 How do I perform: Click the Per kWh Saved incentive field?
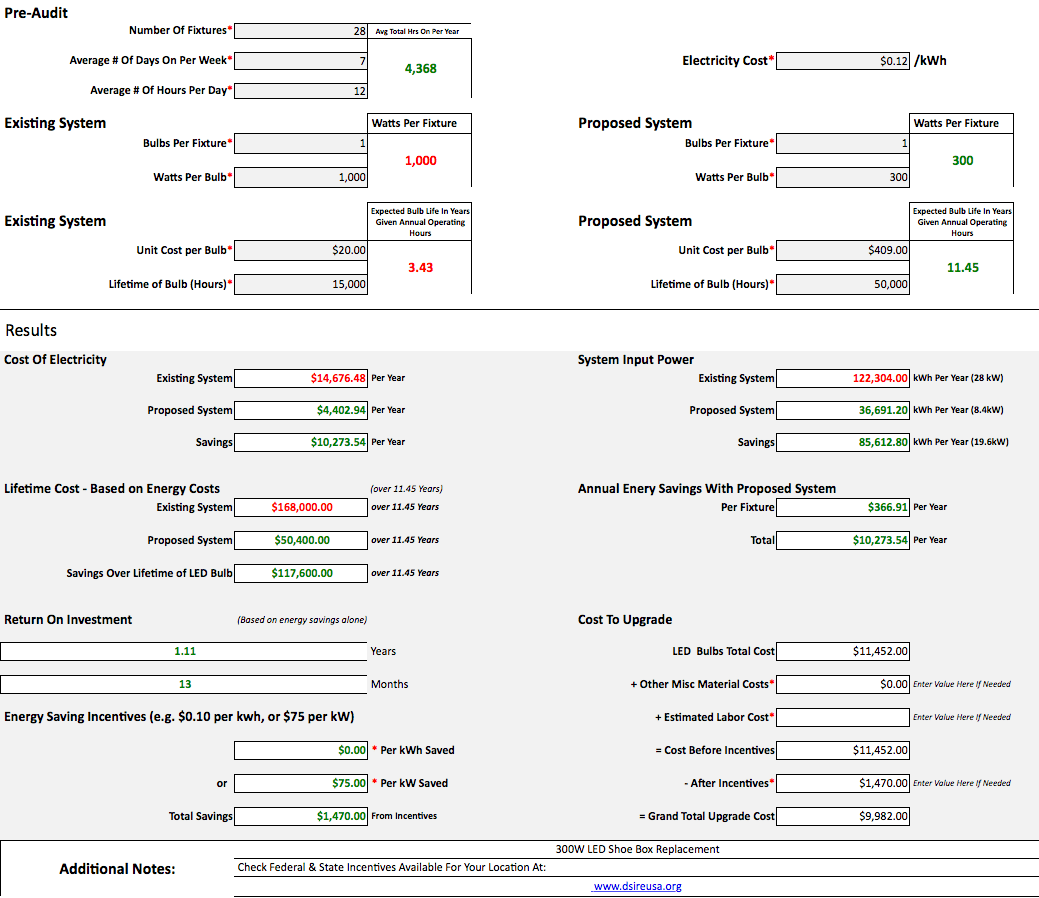[301, 750]
